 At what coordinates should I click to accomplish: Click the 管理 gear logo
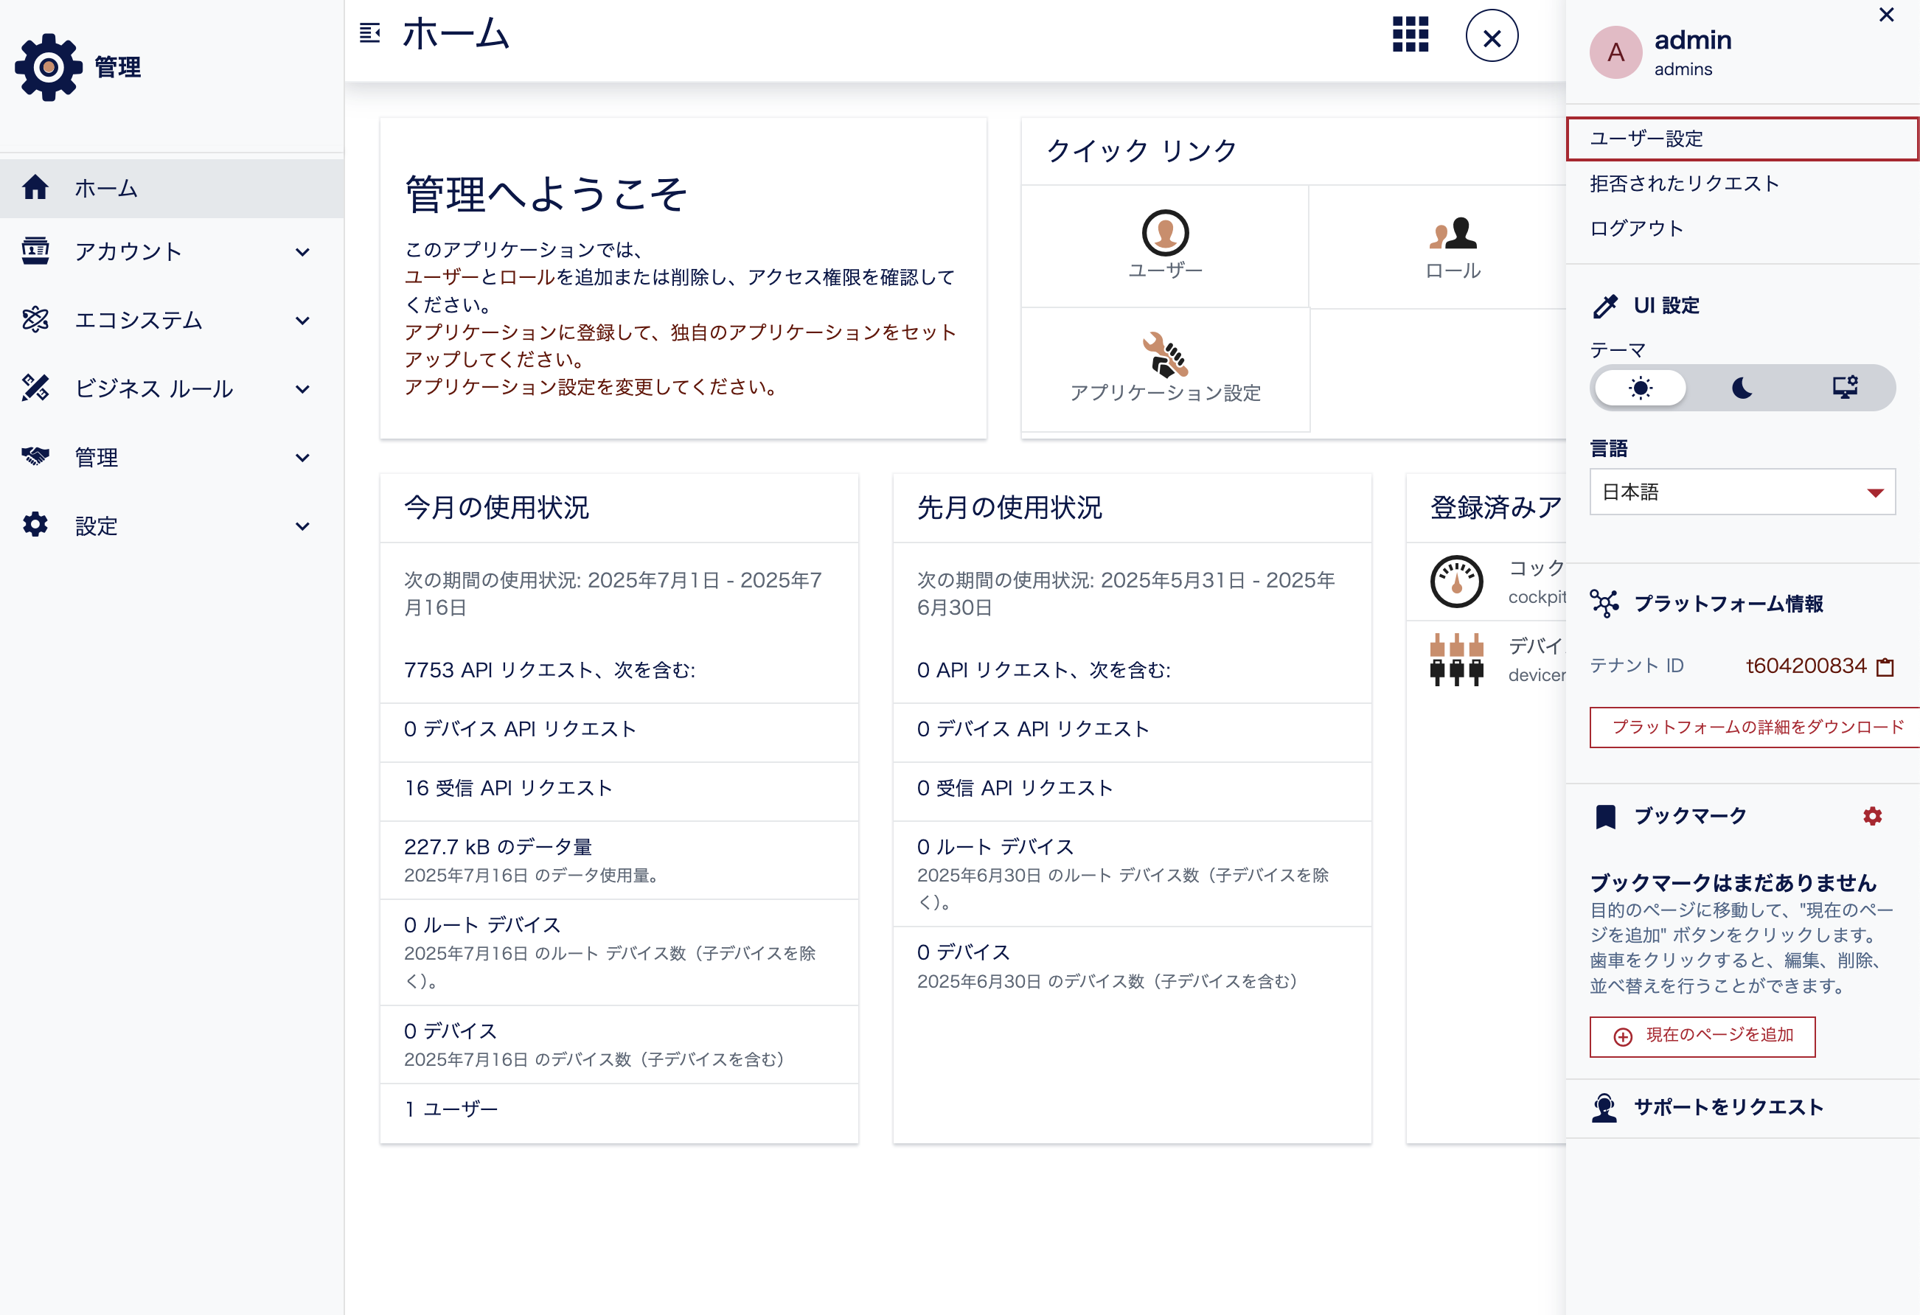coord(49,67)
